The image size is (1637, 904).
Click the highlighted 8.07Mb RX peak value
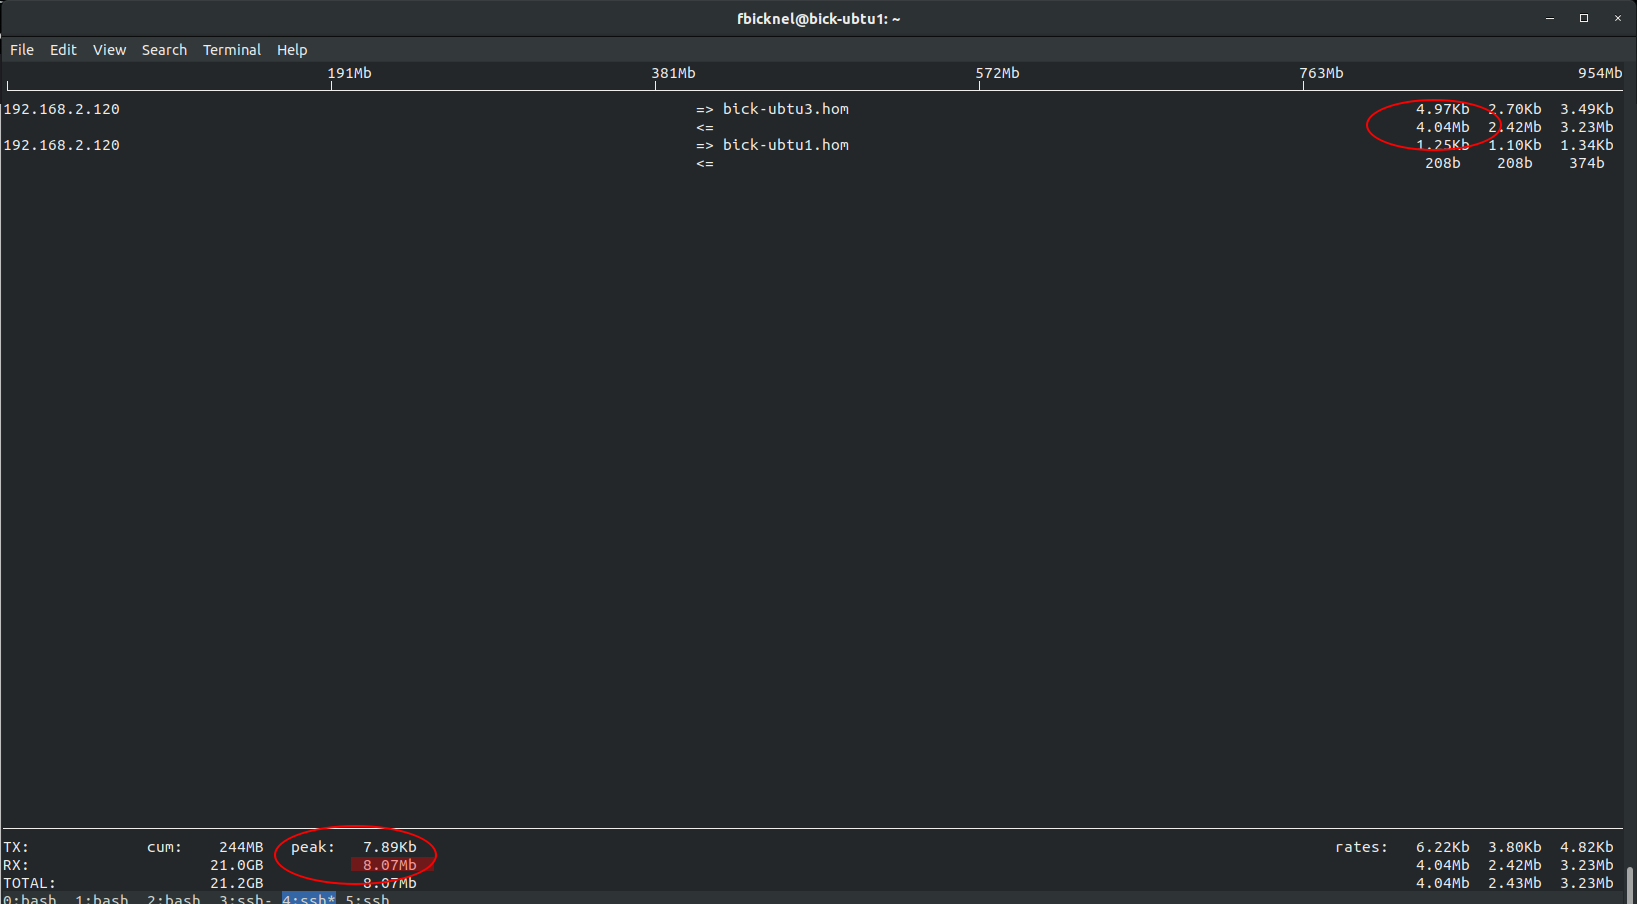point(389,865)
